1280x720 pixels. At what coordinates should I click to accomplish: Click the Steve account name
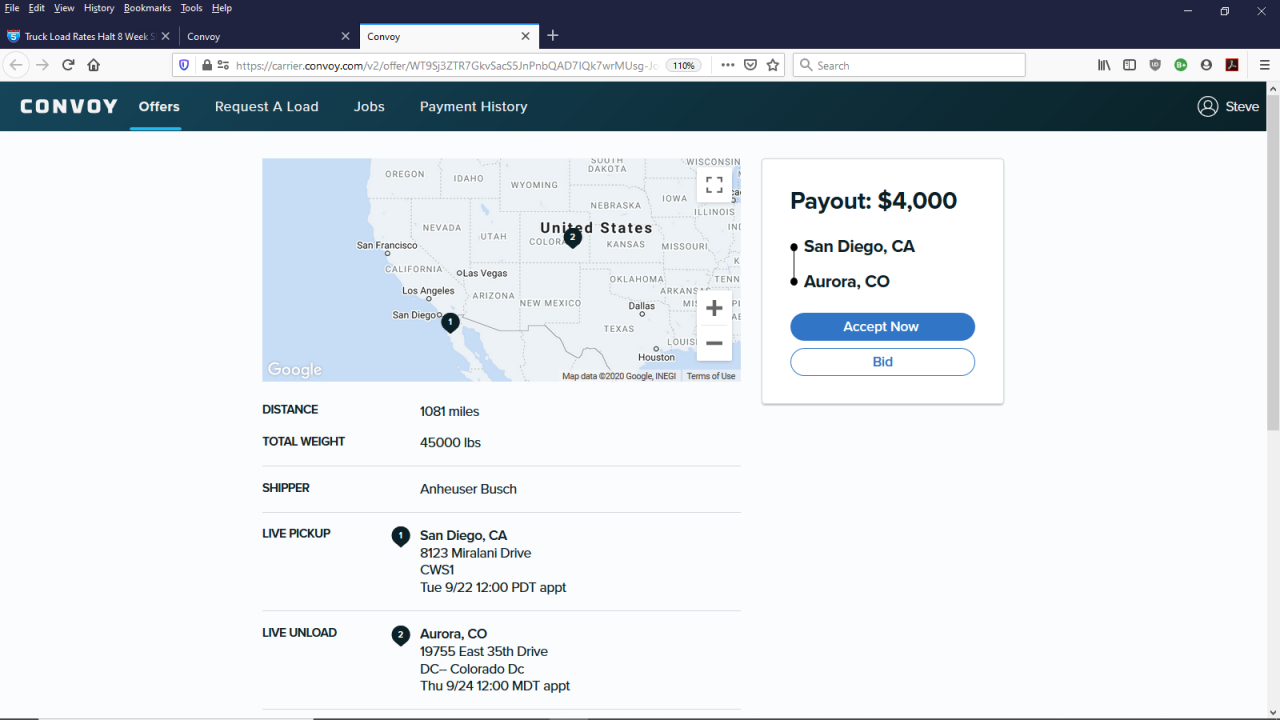pos(1243,106)
